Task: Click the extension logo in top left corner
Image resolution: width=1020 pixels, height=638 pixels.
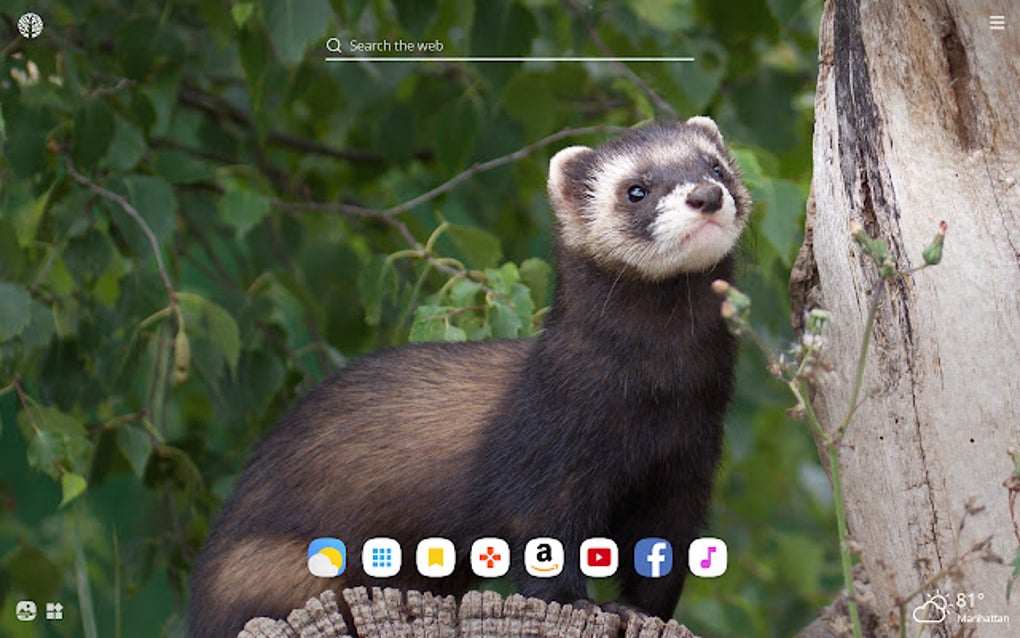Action: [29, 22]
